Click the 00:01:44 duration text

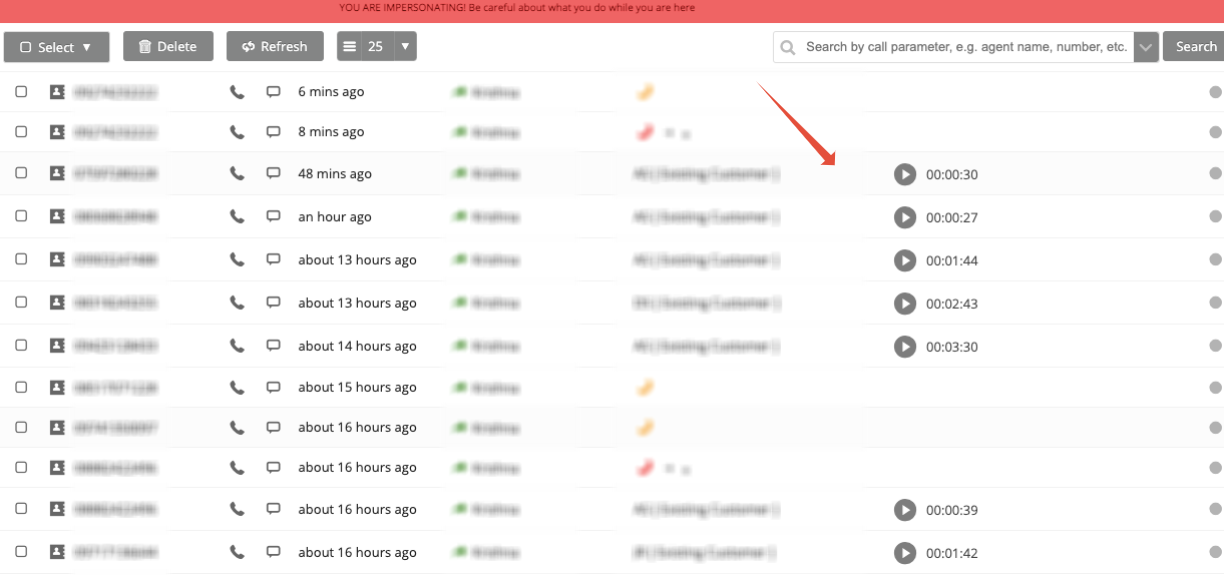[x=952, y=261]
